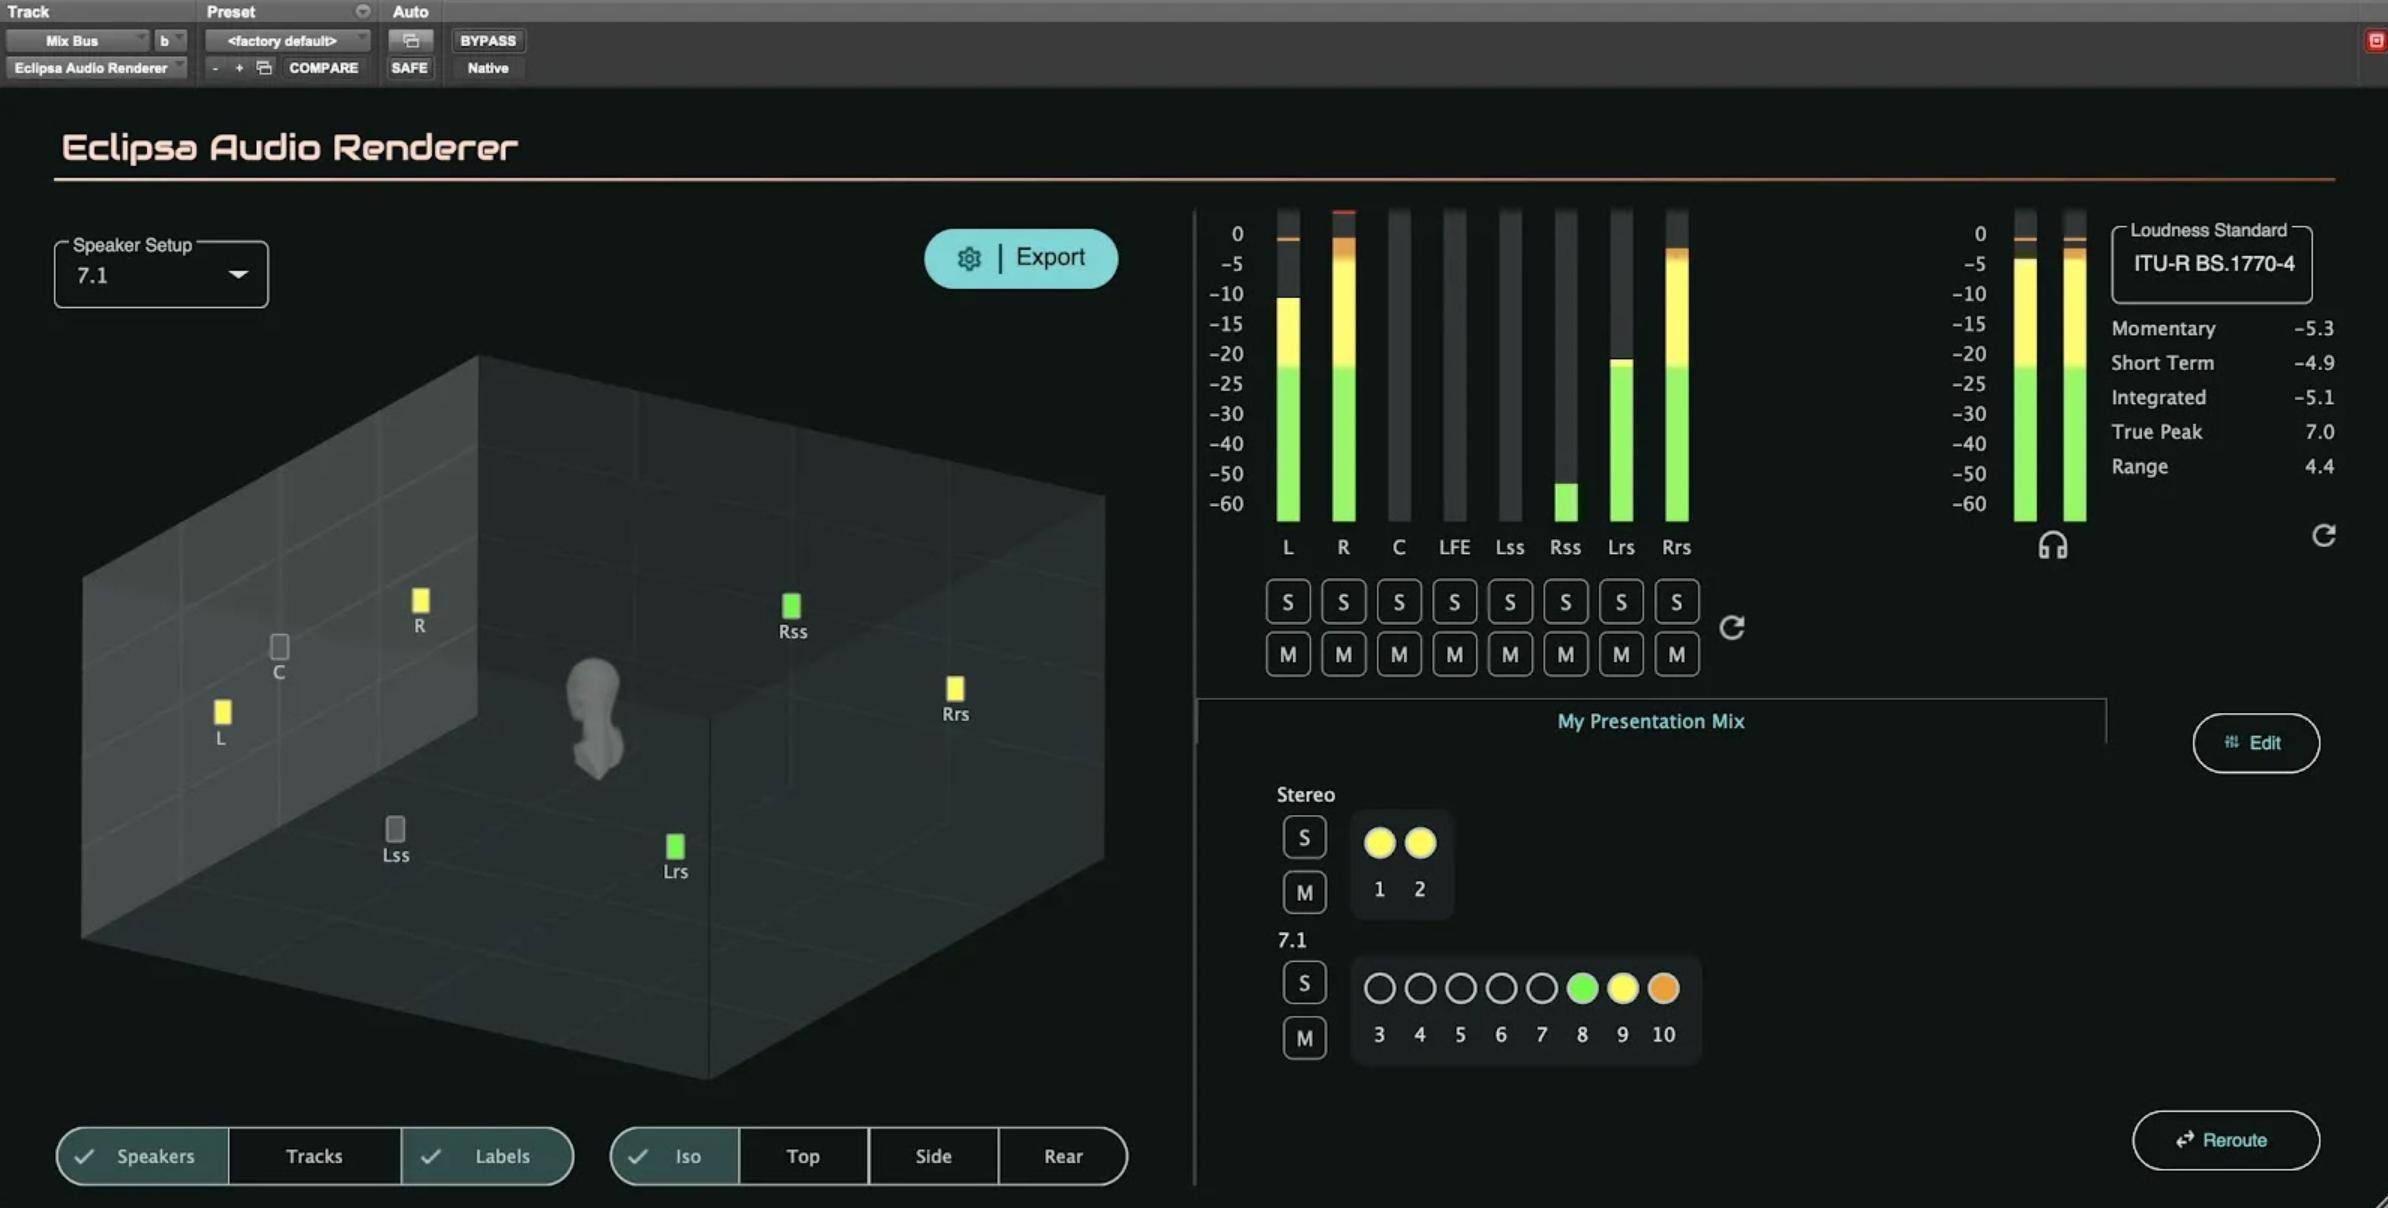
Task: Reset solo/mute states with circular arrow icon
Action: click(1731, 628)
